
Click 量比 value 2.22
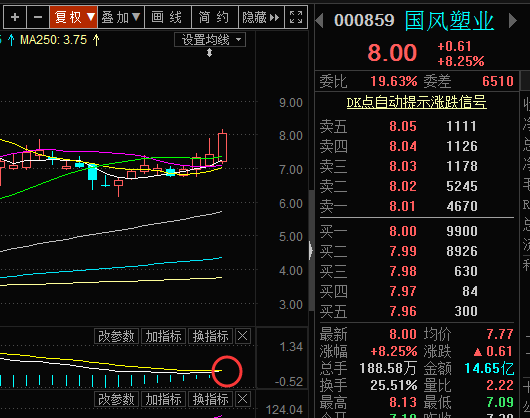coord(500,385)
